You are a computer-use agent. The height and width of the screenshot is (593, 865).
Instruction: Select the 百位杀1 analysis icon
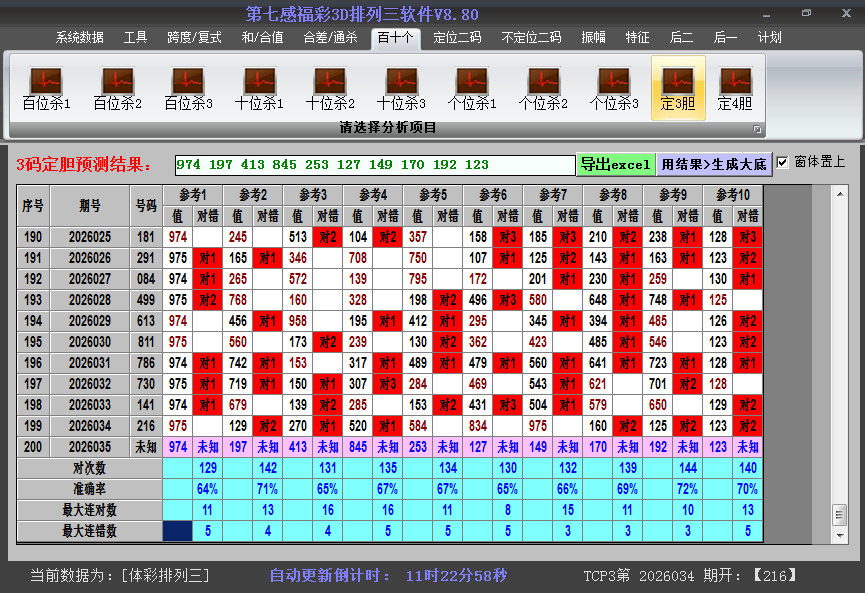pos(46,88)
